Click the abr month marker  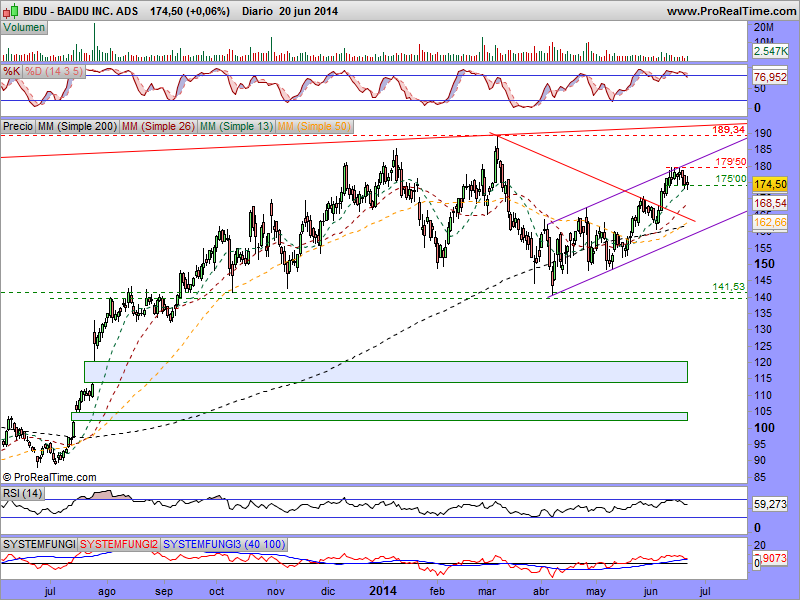(x=541, y=591)
